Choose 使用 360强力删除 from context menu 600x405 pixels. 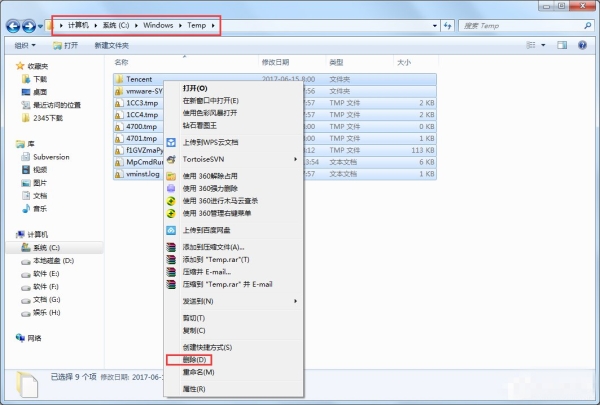[x=234, y=188]
